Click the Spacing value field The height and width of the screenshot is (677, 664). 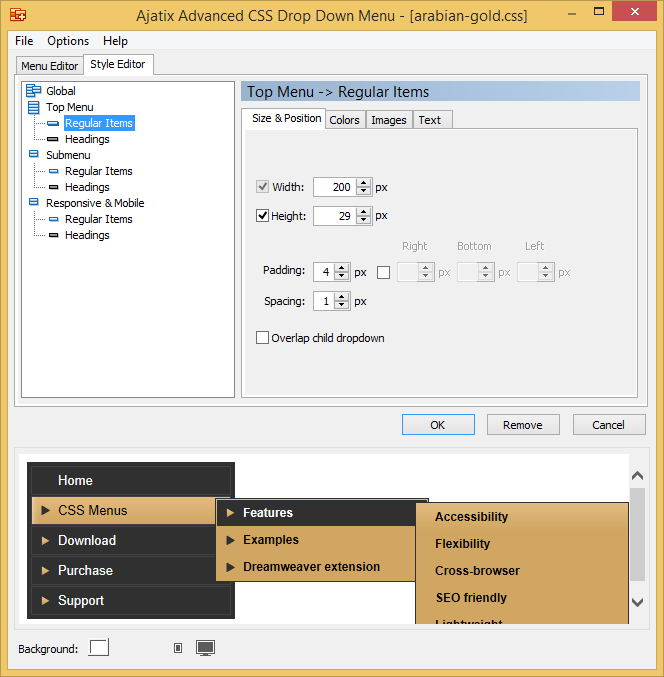click(x=324, y=301)
